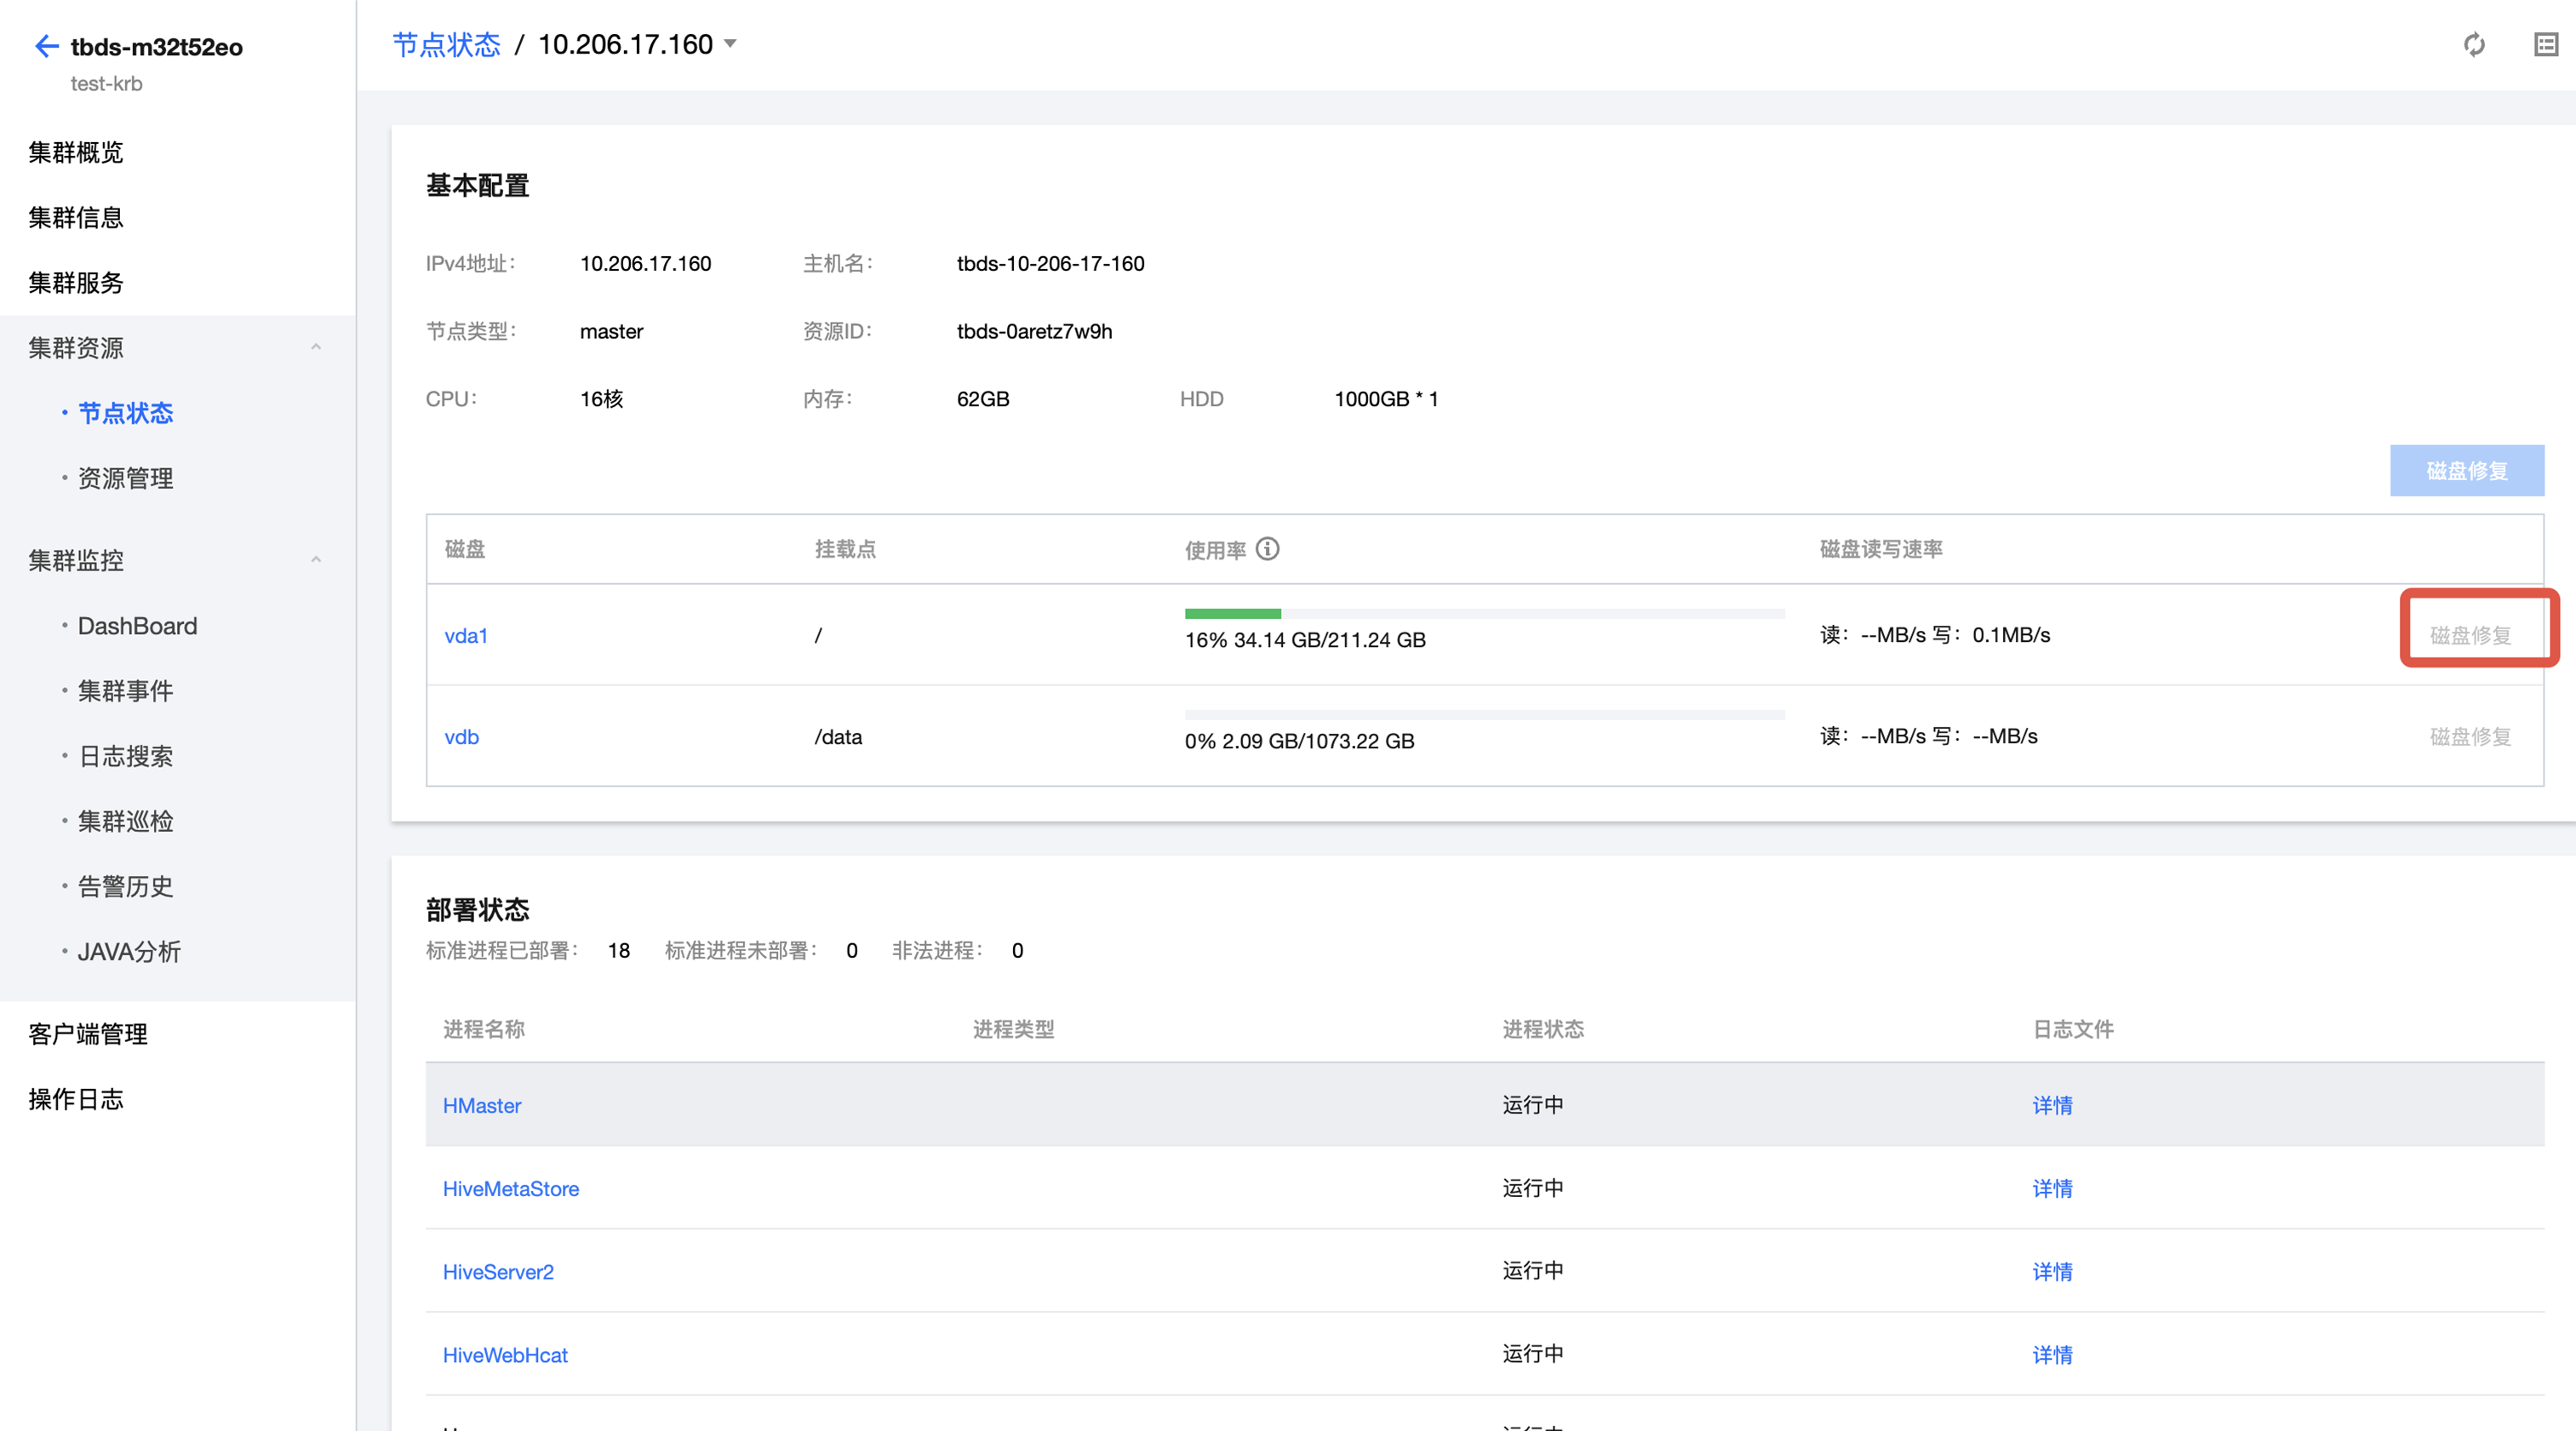Open 集群概览 in the sidebar

click(76, 152)
